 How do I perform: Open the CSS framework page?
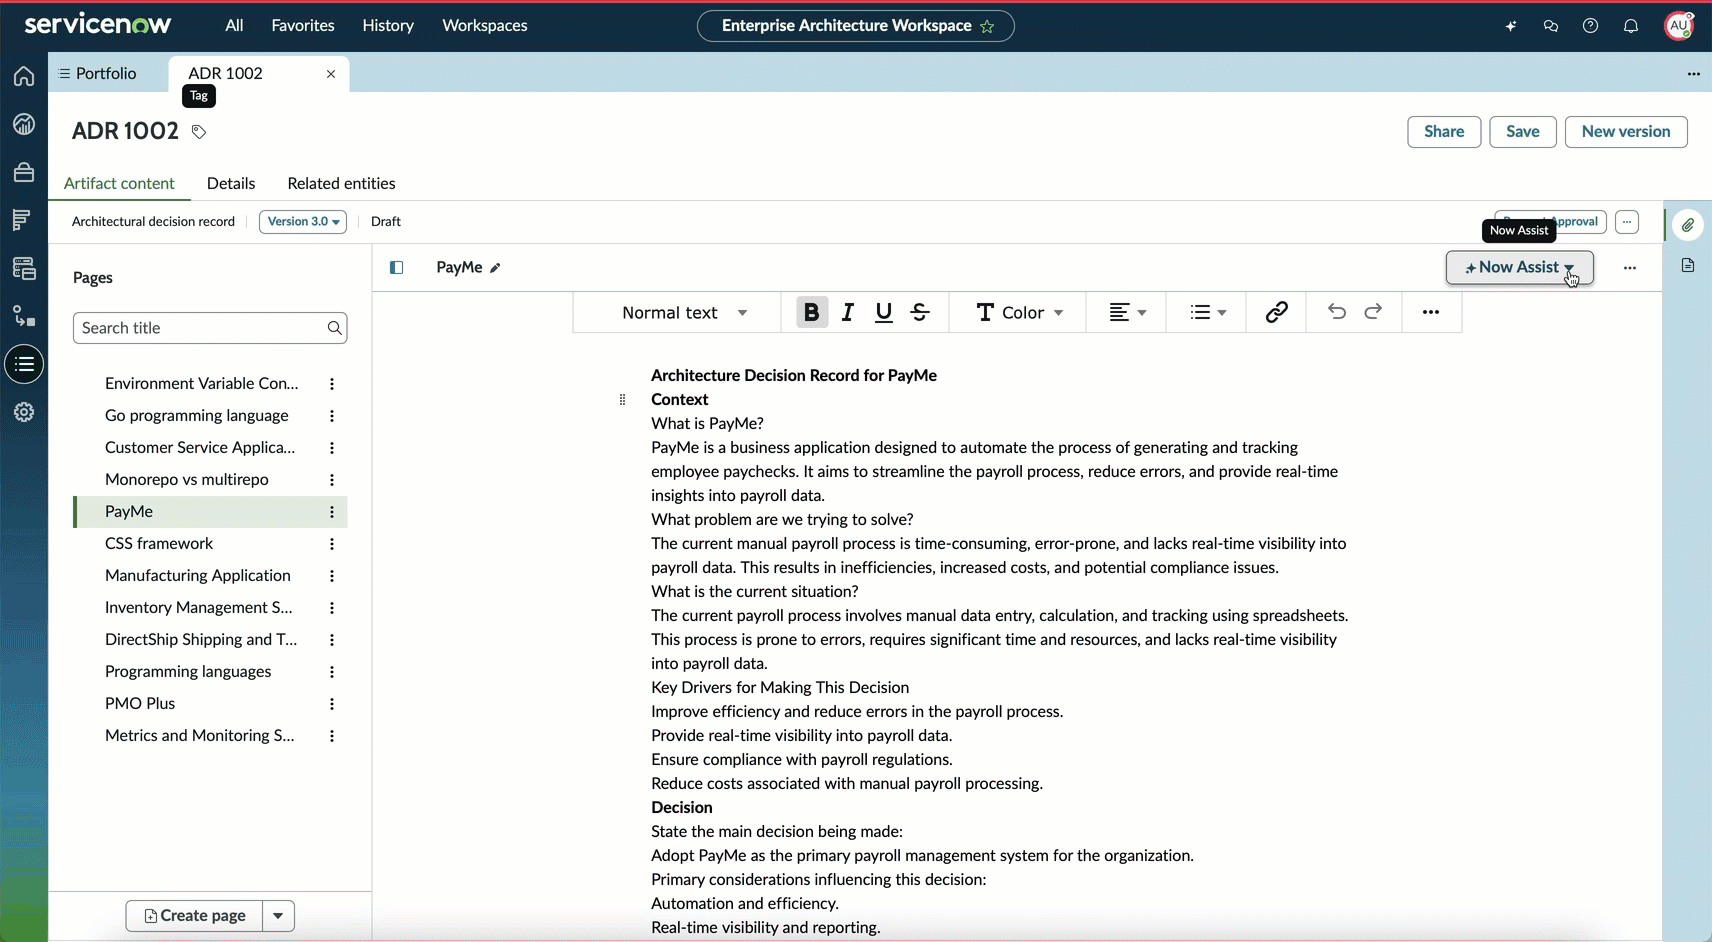coord(159,544)
